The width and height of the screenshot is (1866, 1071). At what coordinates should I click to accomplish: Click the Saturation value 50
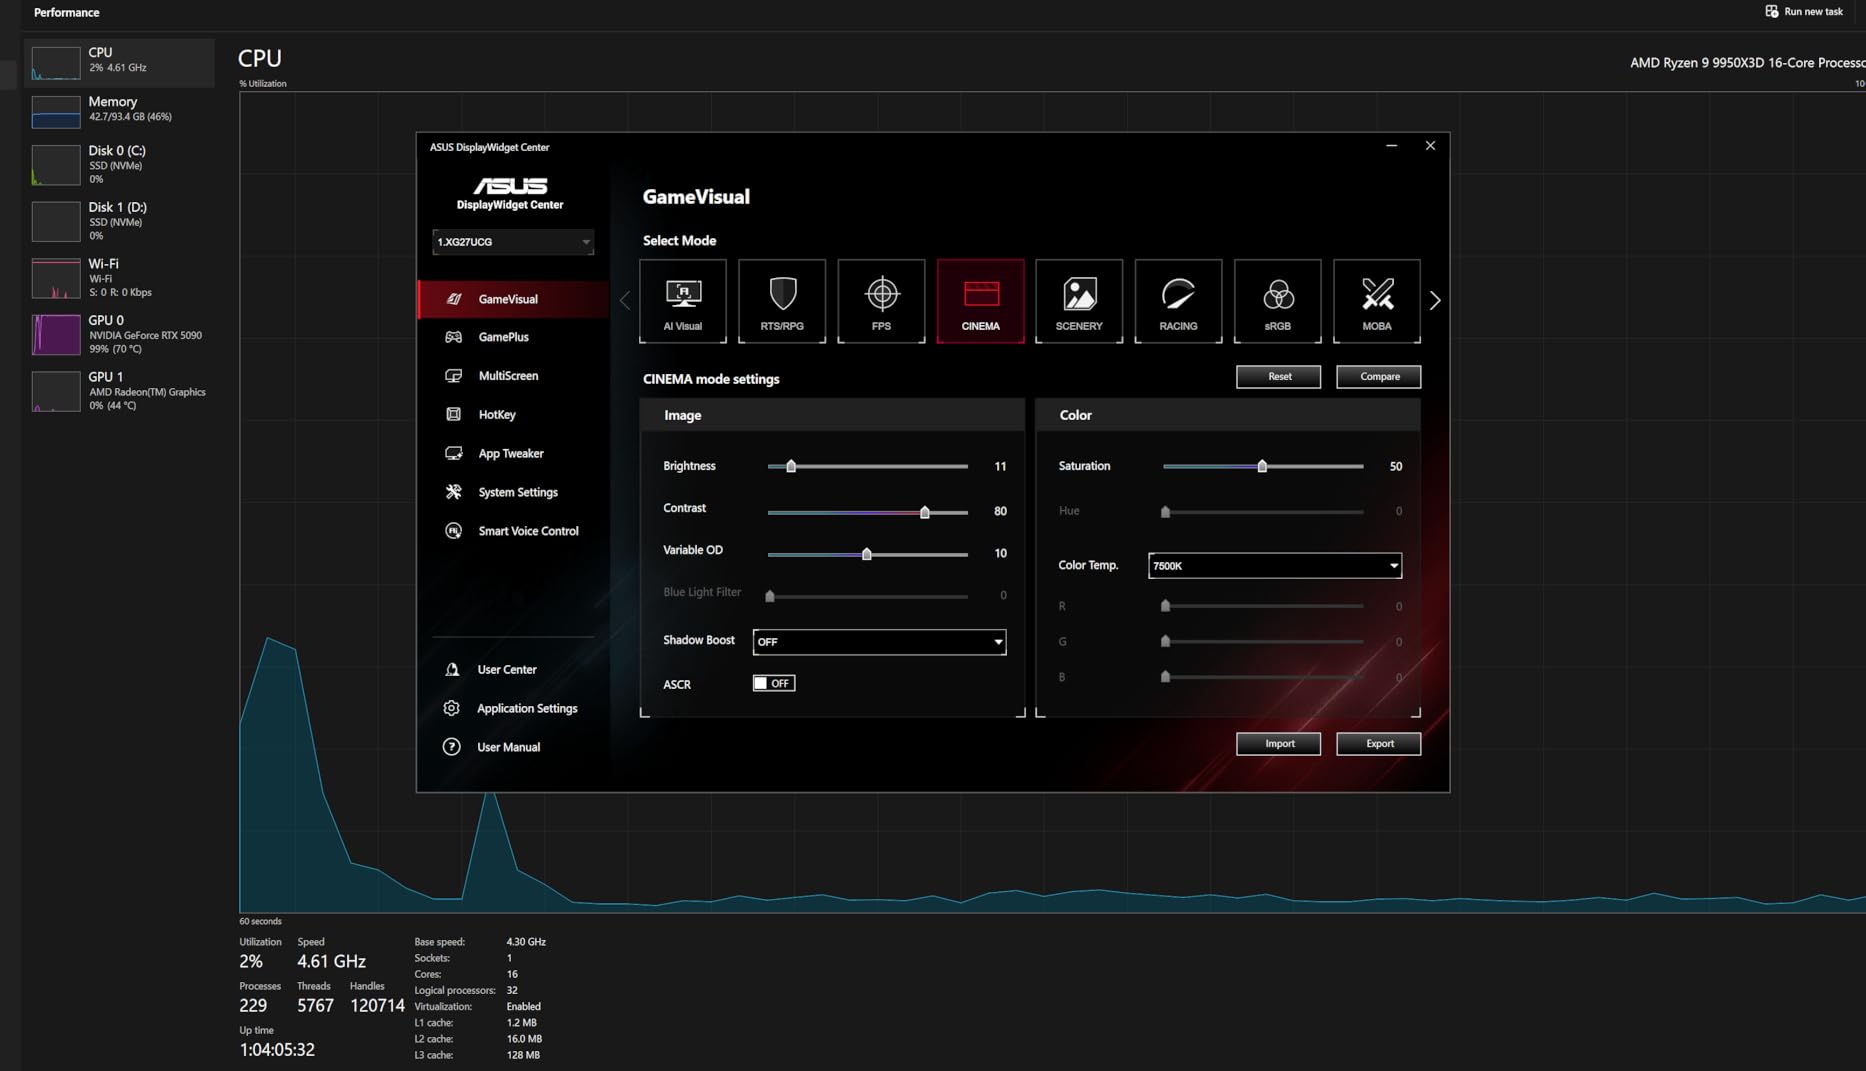[x=1396, y=467]
